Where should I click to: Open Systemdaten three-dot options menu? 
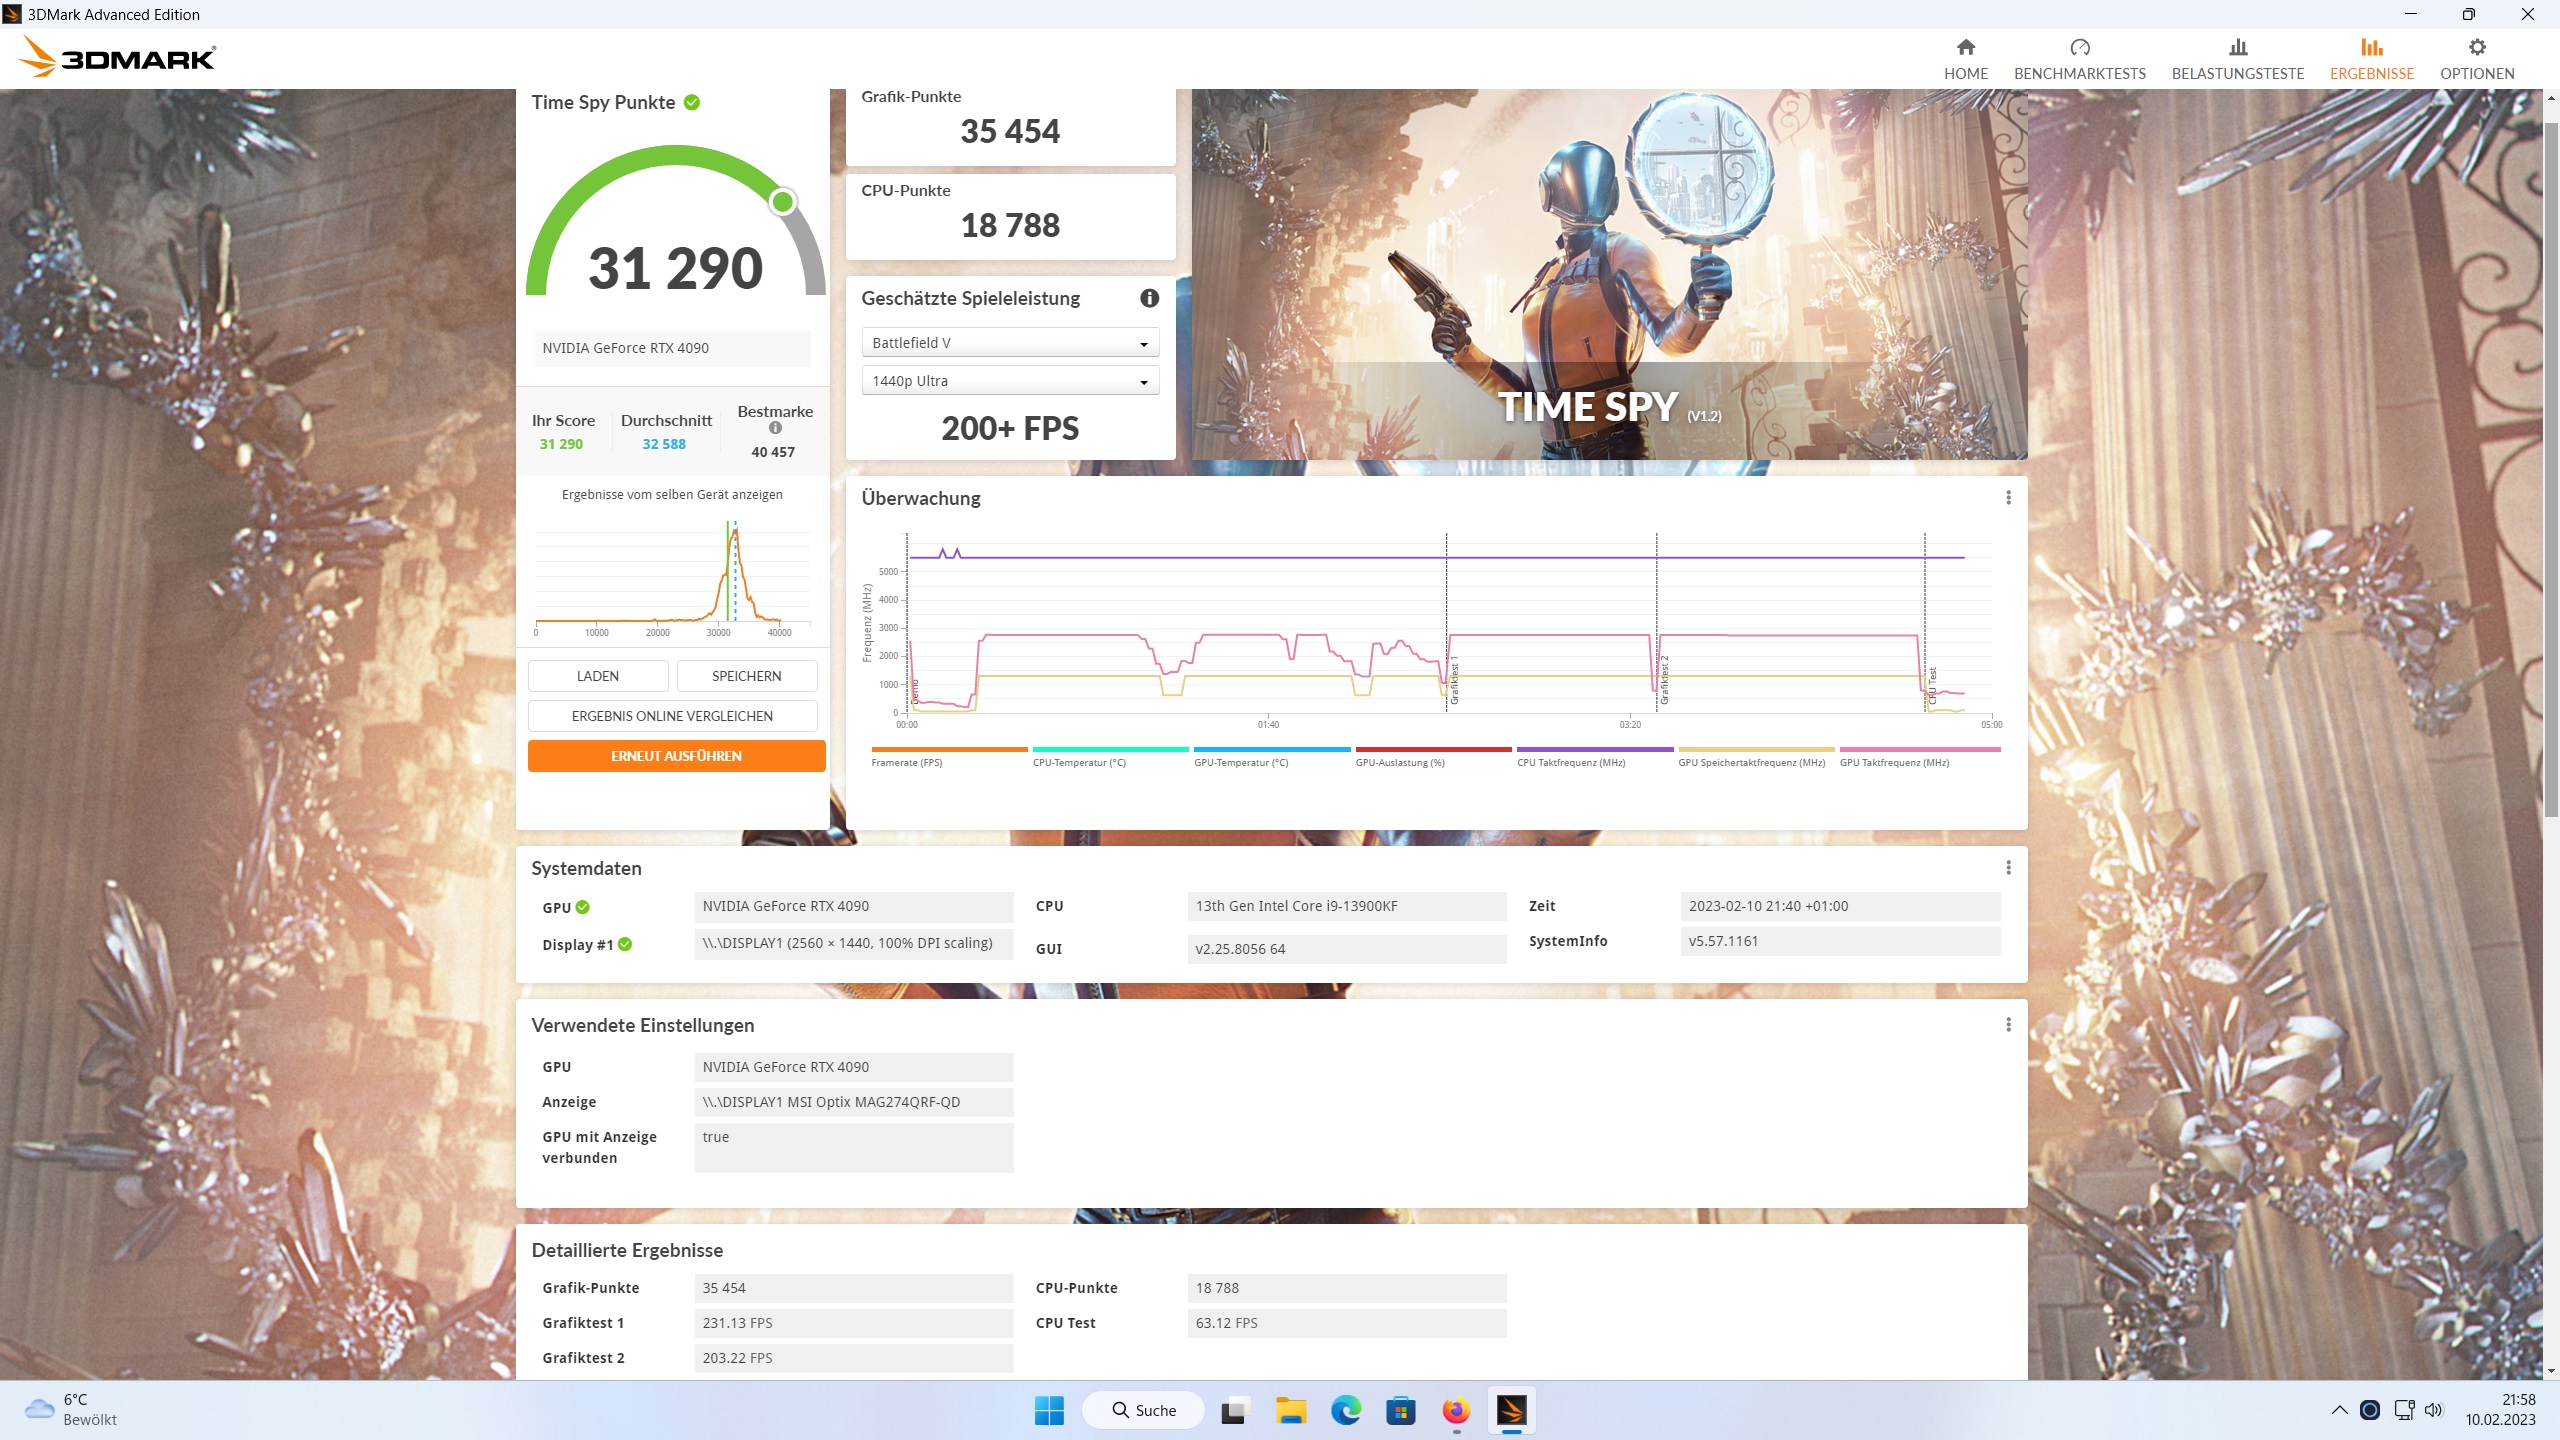pos(2008,868)
